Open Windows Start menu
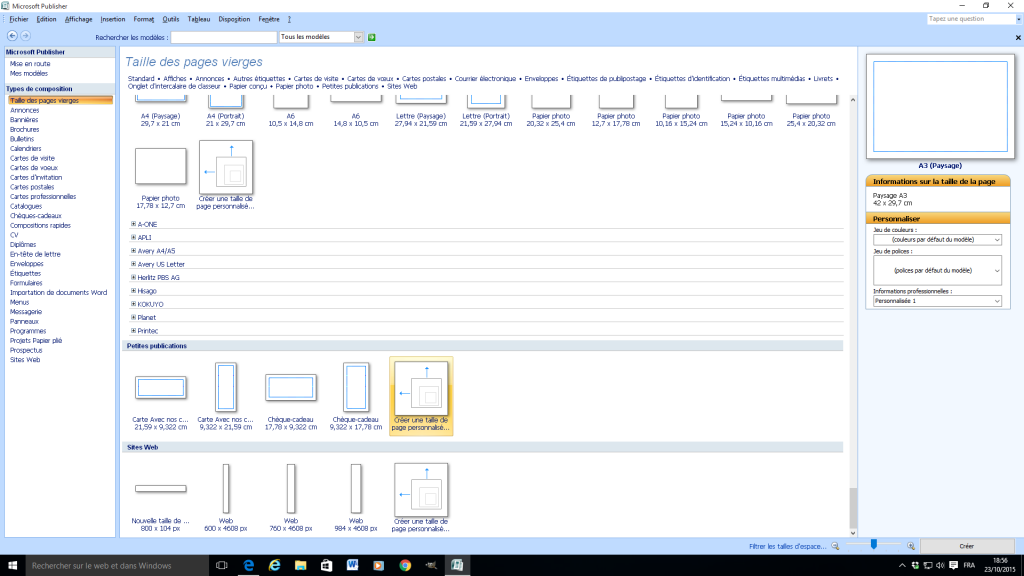The image size is (1024, 576). click(x=12, y=566)
